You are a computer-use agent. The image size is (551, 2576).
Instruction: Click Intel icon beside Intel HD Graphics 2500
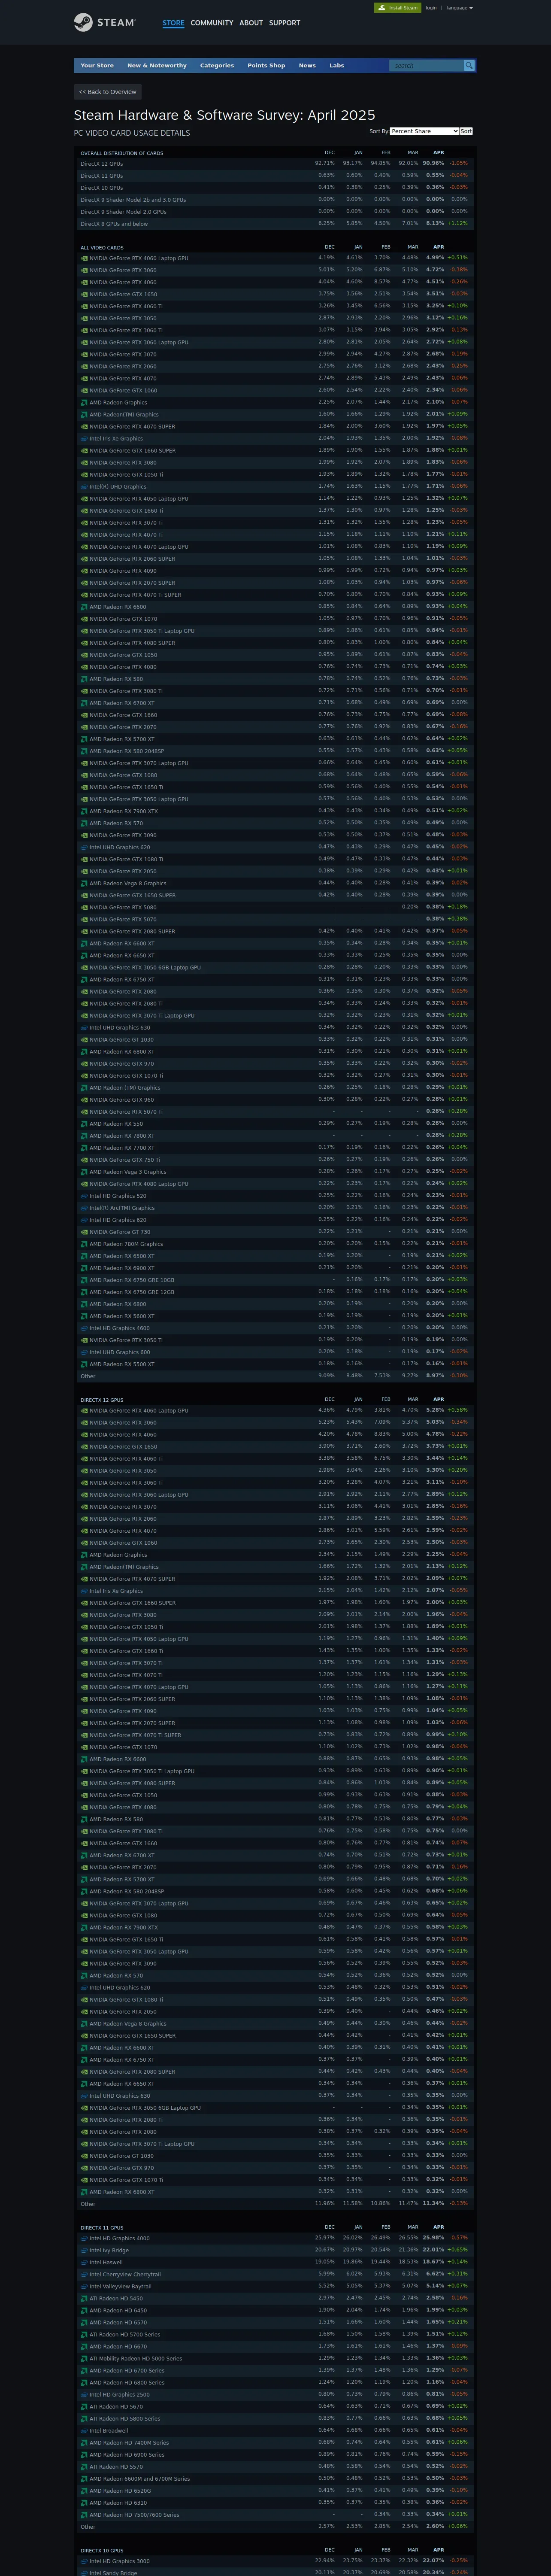tap(84, 2394)
